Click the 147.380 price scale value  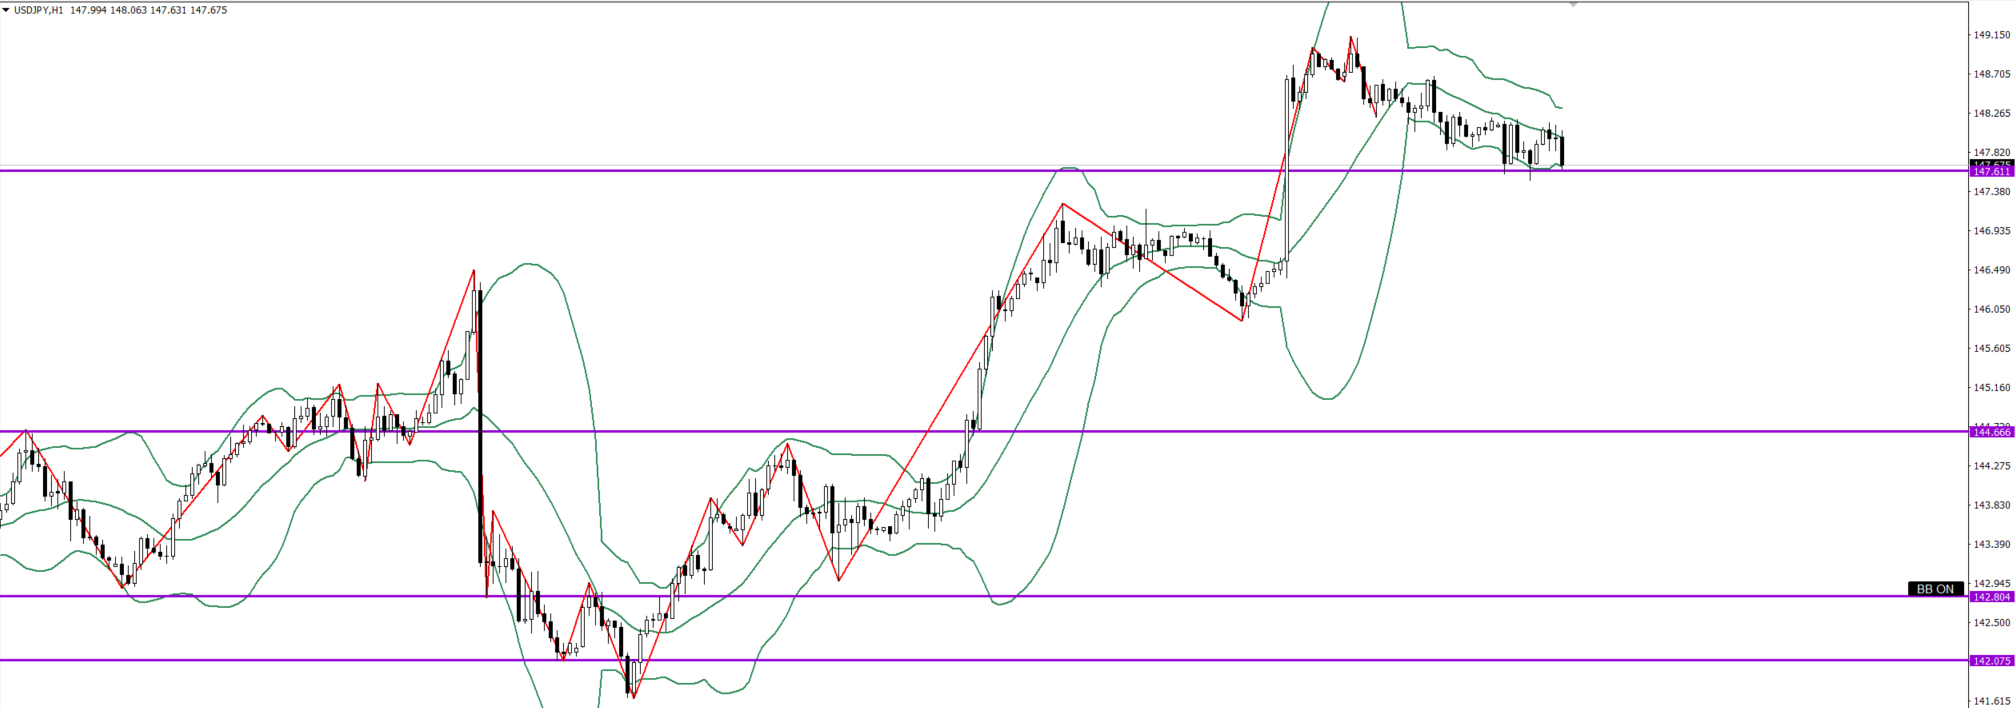tap(1991, 191)
